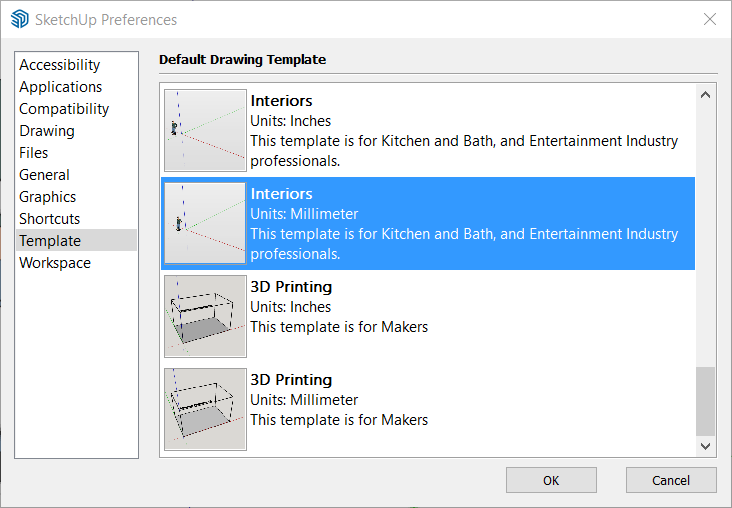This screenshot has height=508, width=732.
Task: Click the template list scrollbar thumb
Action: tap(705, 401)
